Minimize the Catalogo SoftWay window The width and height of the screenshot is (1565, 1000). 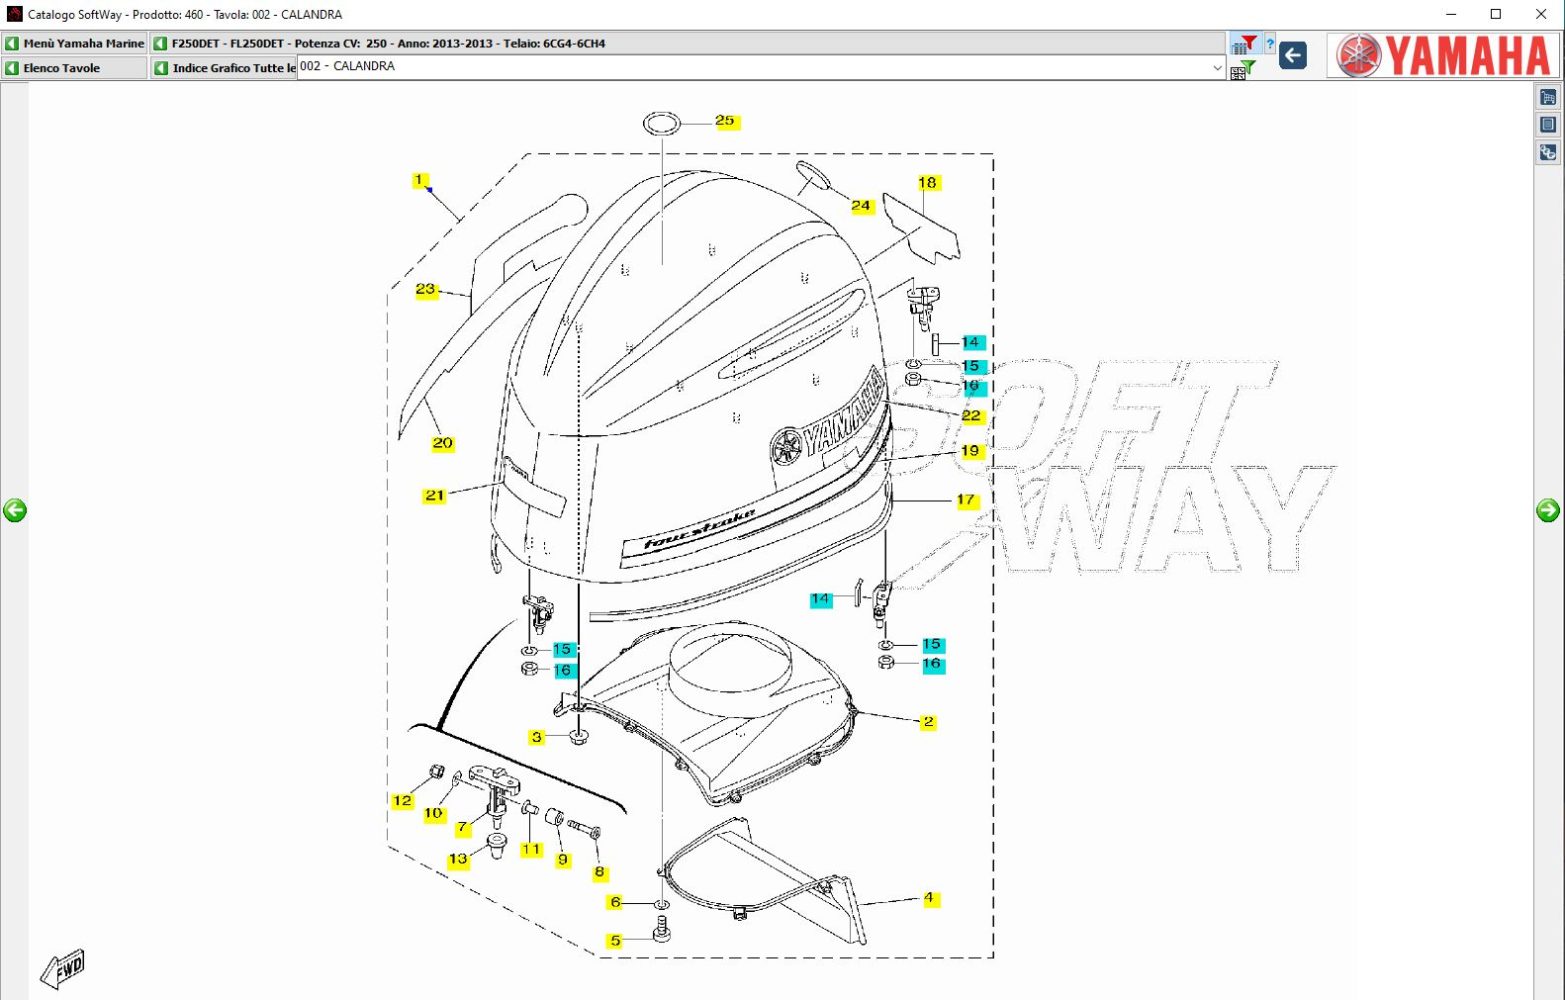1451,14
